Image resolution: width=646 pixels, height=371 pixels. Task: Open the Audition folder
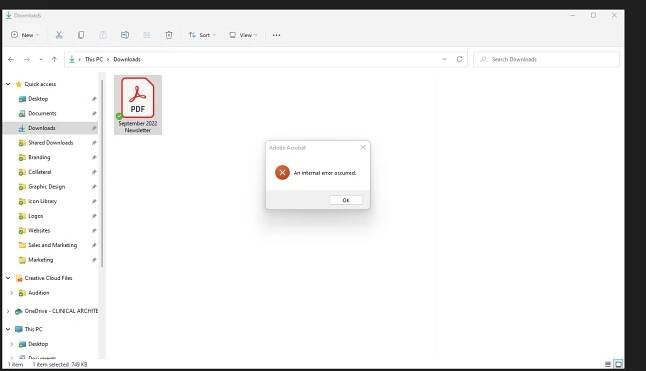39,293
